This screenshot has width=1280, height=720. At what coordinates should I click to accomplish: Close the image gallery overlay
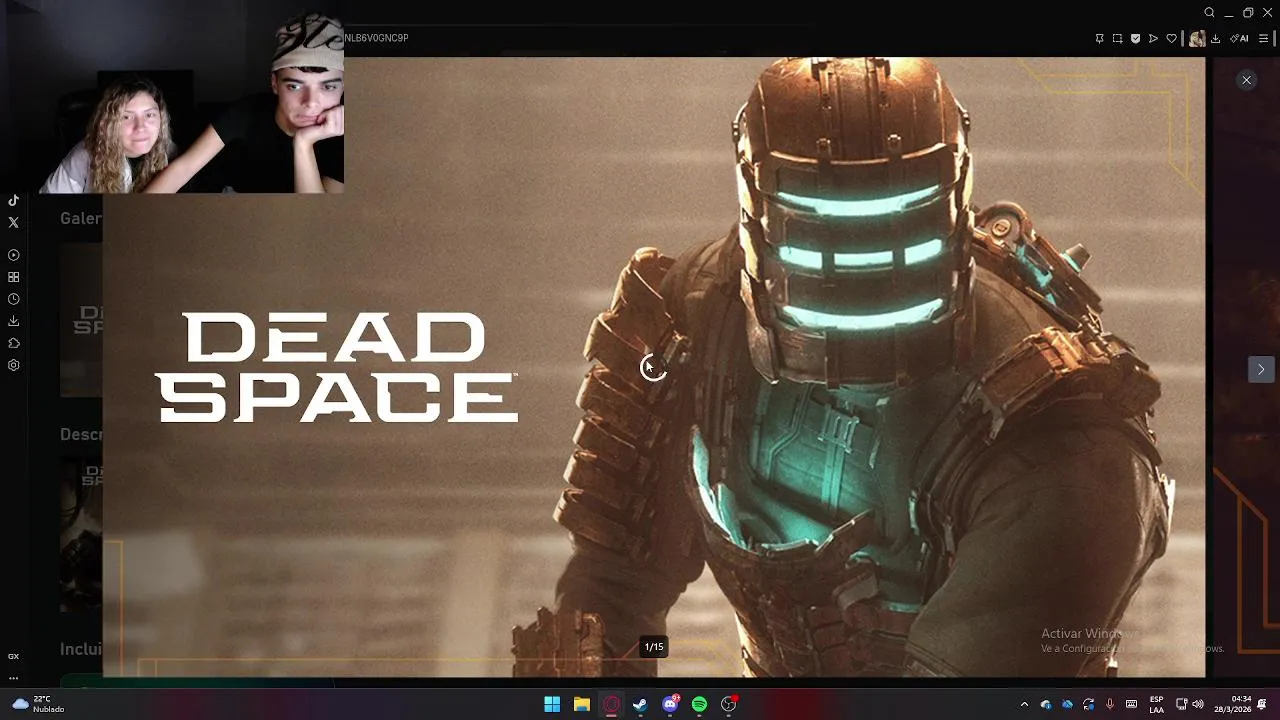pyautogui.click(x=1246, y=80)
